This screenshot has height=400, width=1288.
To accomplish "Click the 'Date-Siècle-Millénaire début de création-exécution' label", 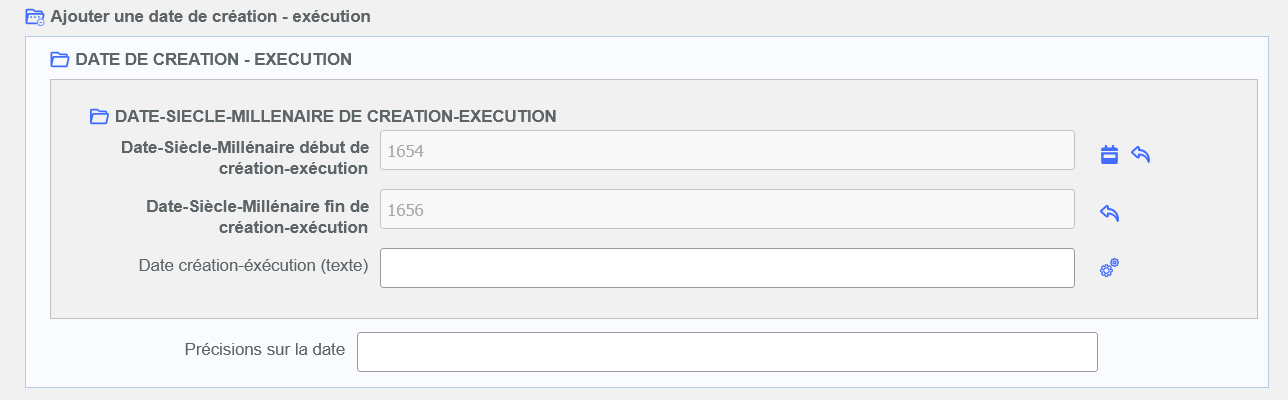I will coord(245,158).
